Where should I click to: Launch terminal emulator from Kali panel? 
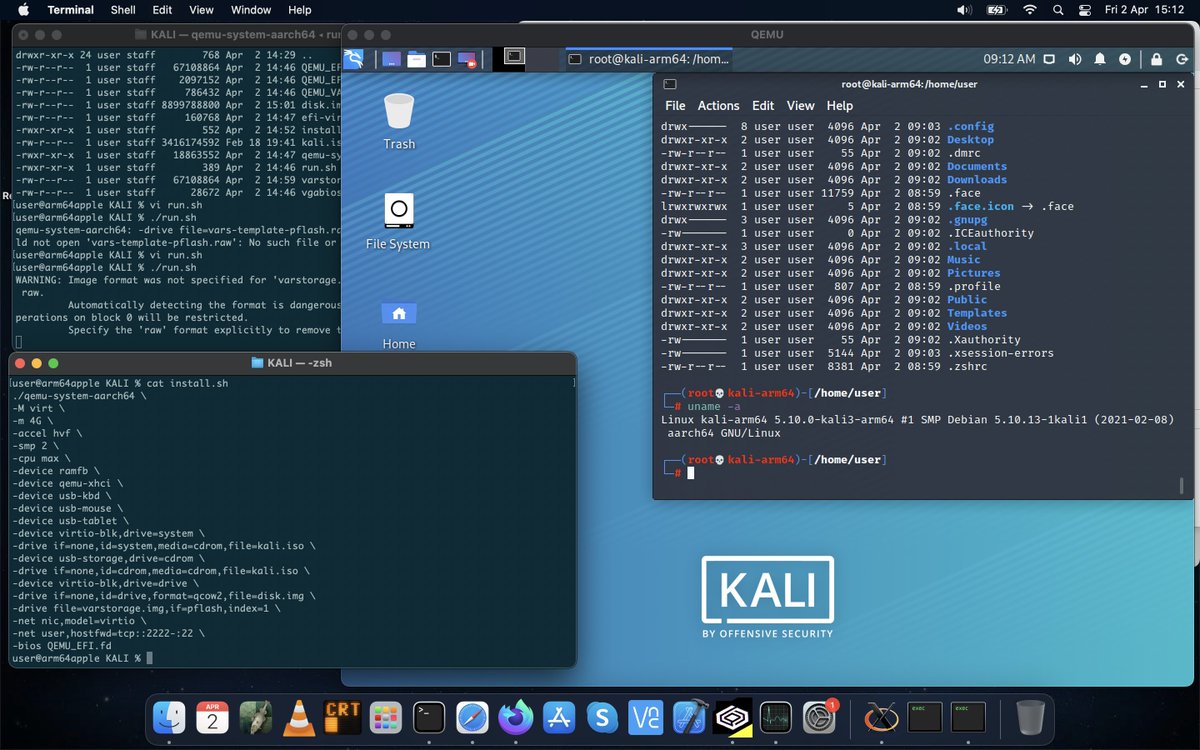(442, 59)
